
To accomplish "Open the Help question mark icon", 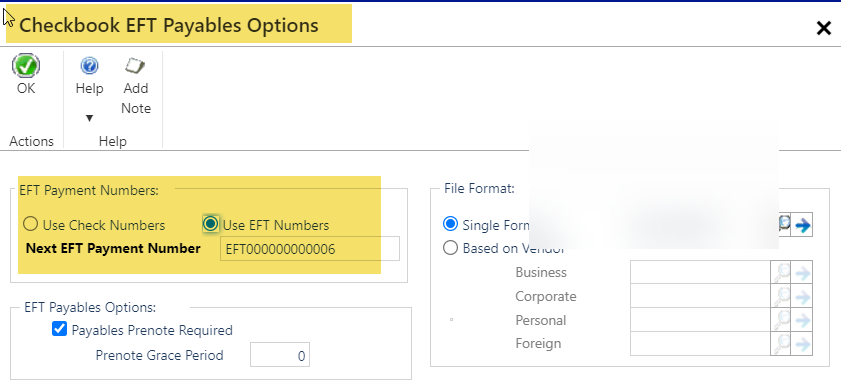I will pos(89,66).
